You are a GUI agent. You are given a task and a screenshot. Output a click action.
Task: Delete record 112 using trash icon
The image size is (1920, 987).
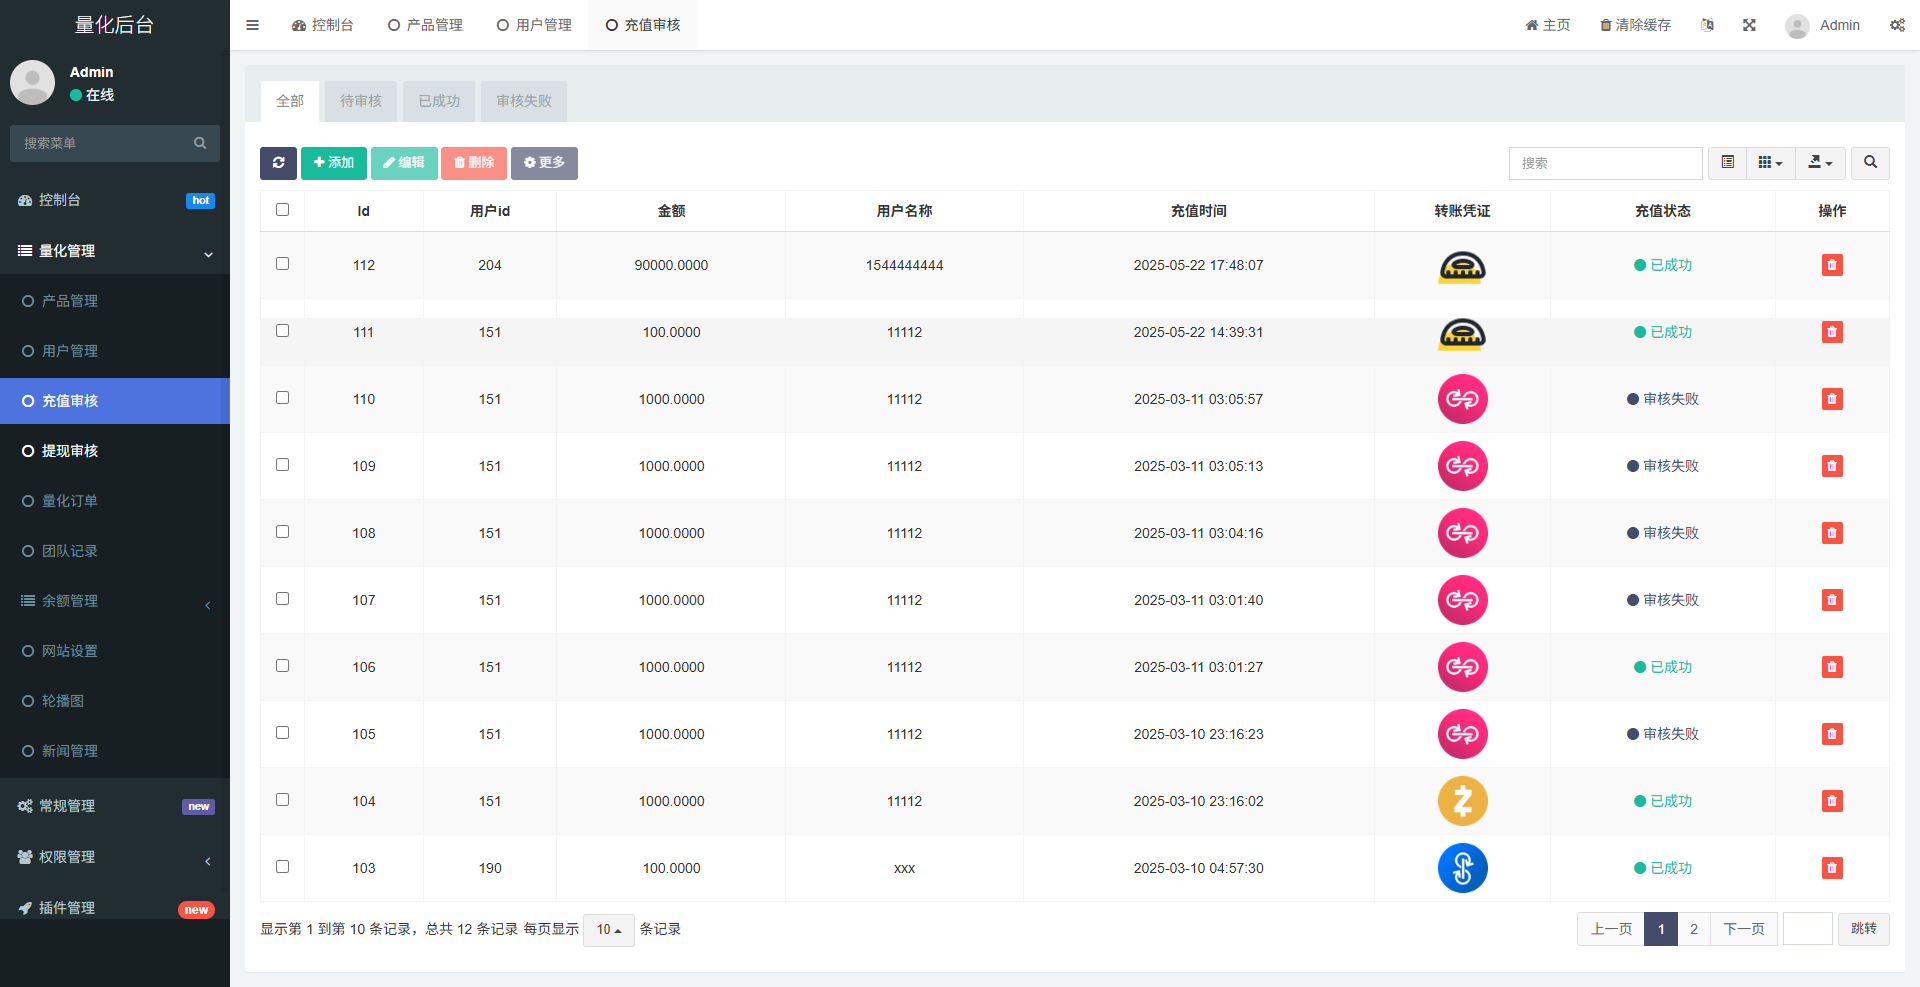(1831, 265)
